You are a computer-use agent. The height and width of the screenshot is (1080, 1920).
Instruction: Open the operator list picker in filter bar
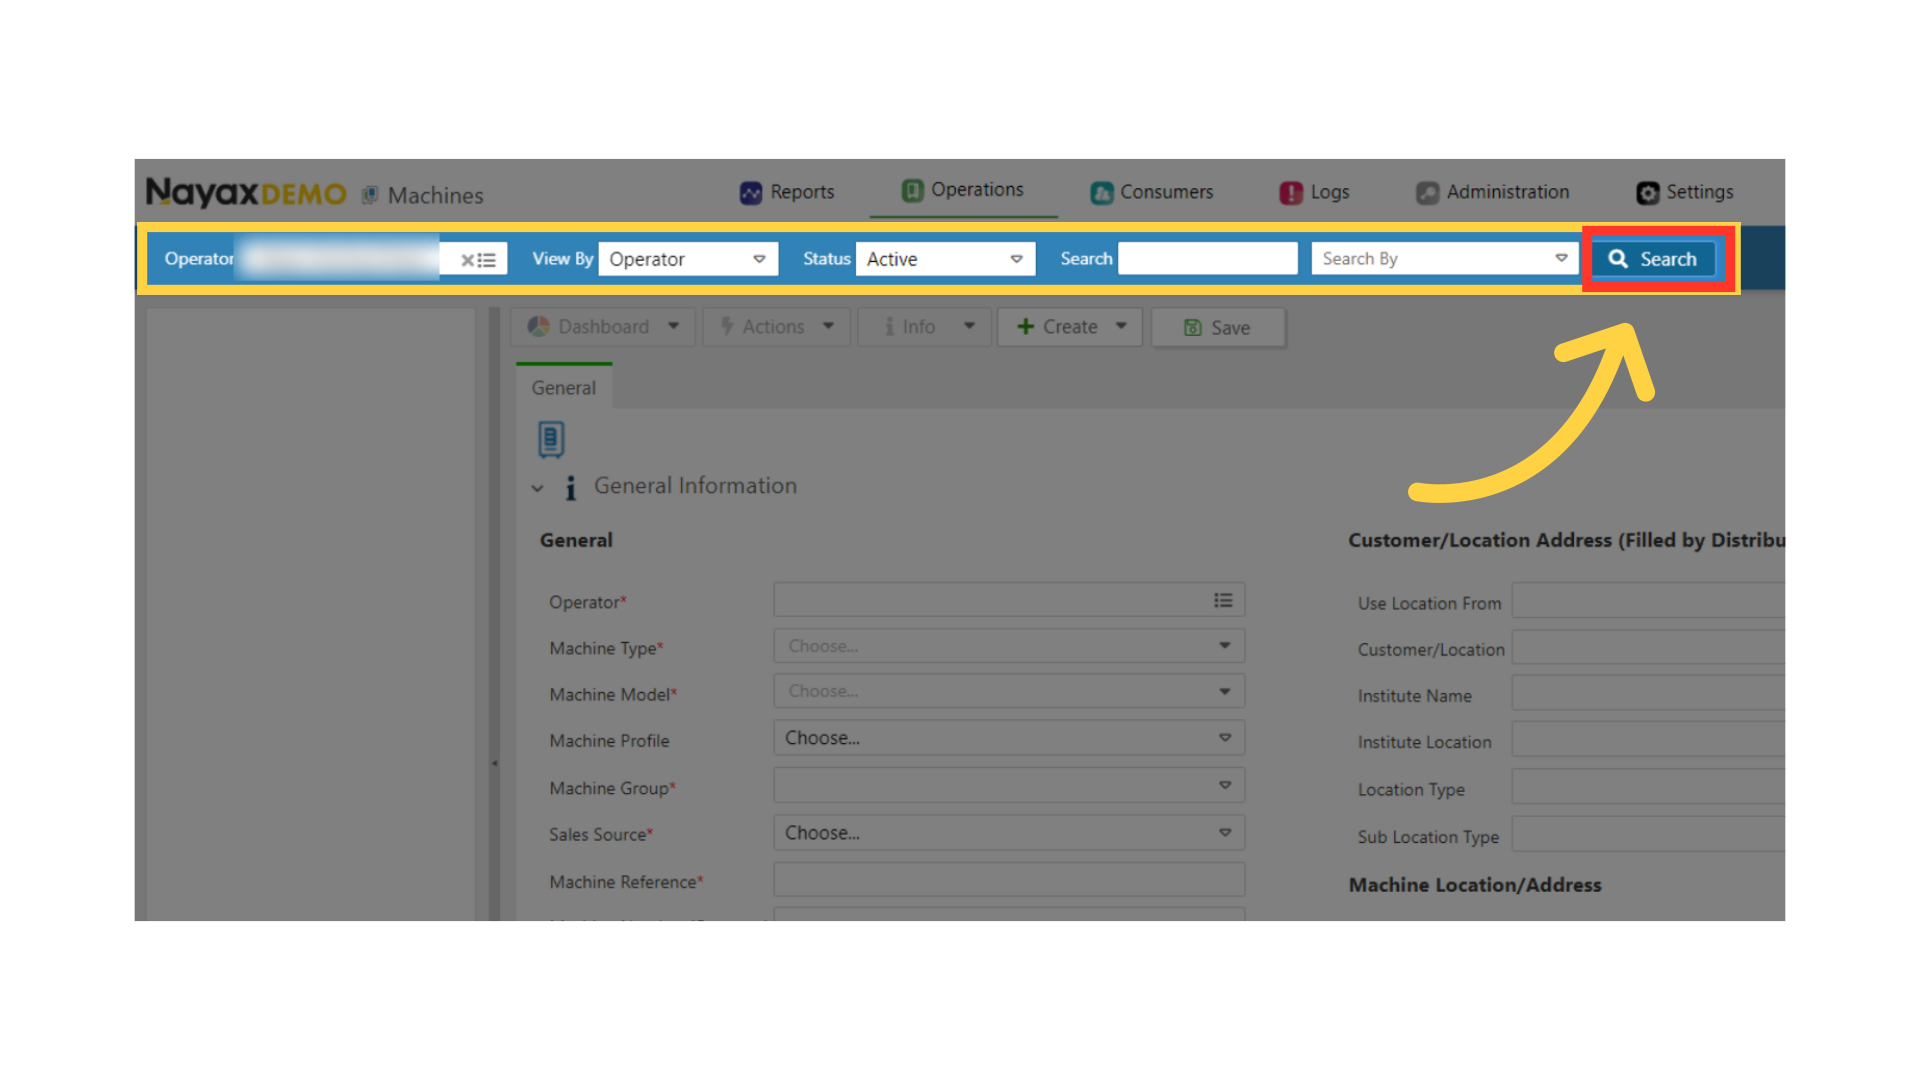pos(487,260)
